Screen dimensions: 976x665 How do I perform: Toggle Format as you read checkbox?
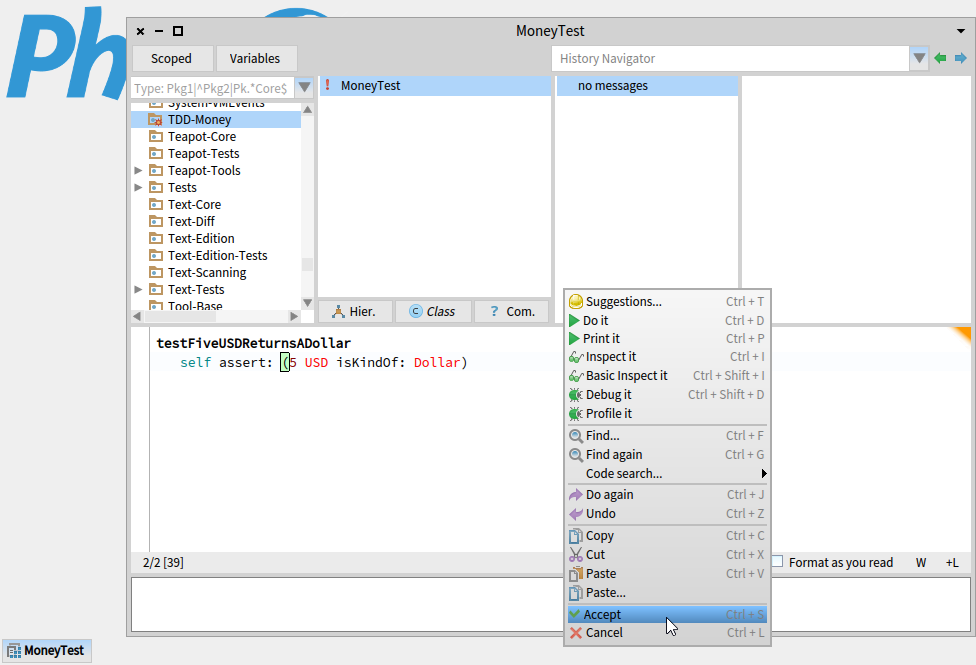[777, 562]
